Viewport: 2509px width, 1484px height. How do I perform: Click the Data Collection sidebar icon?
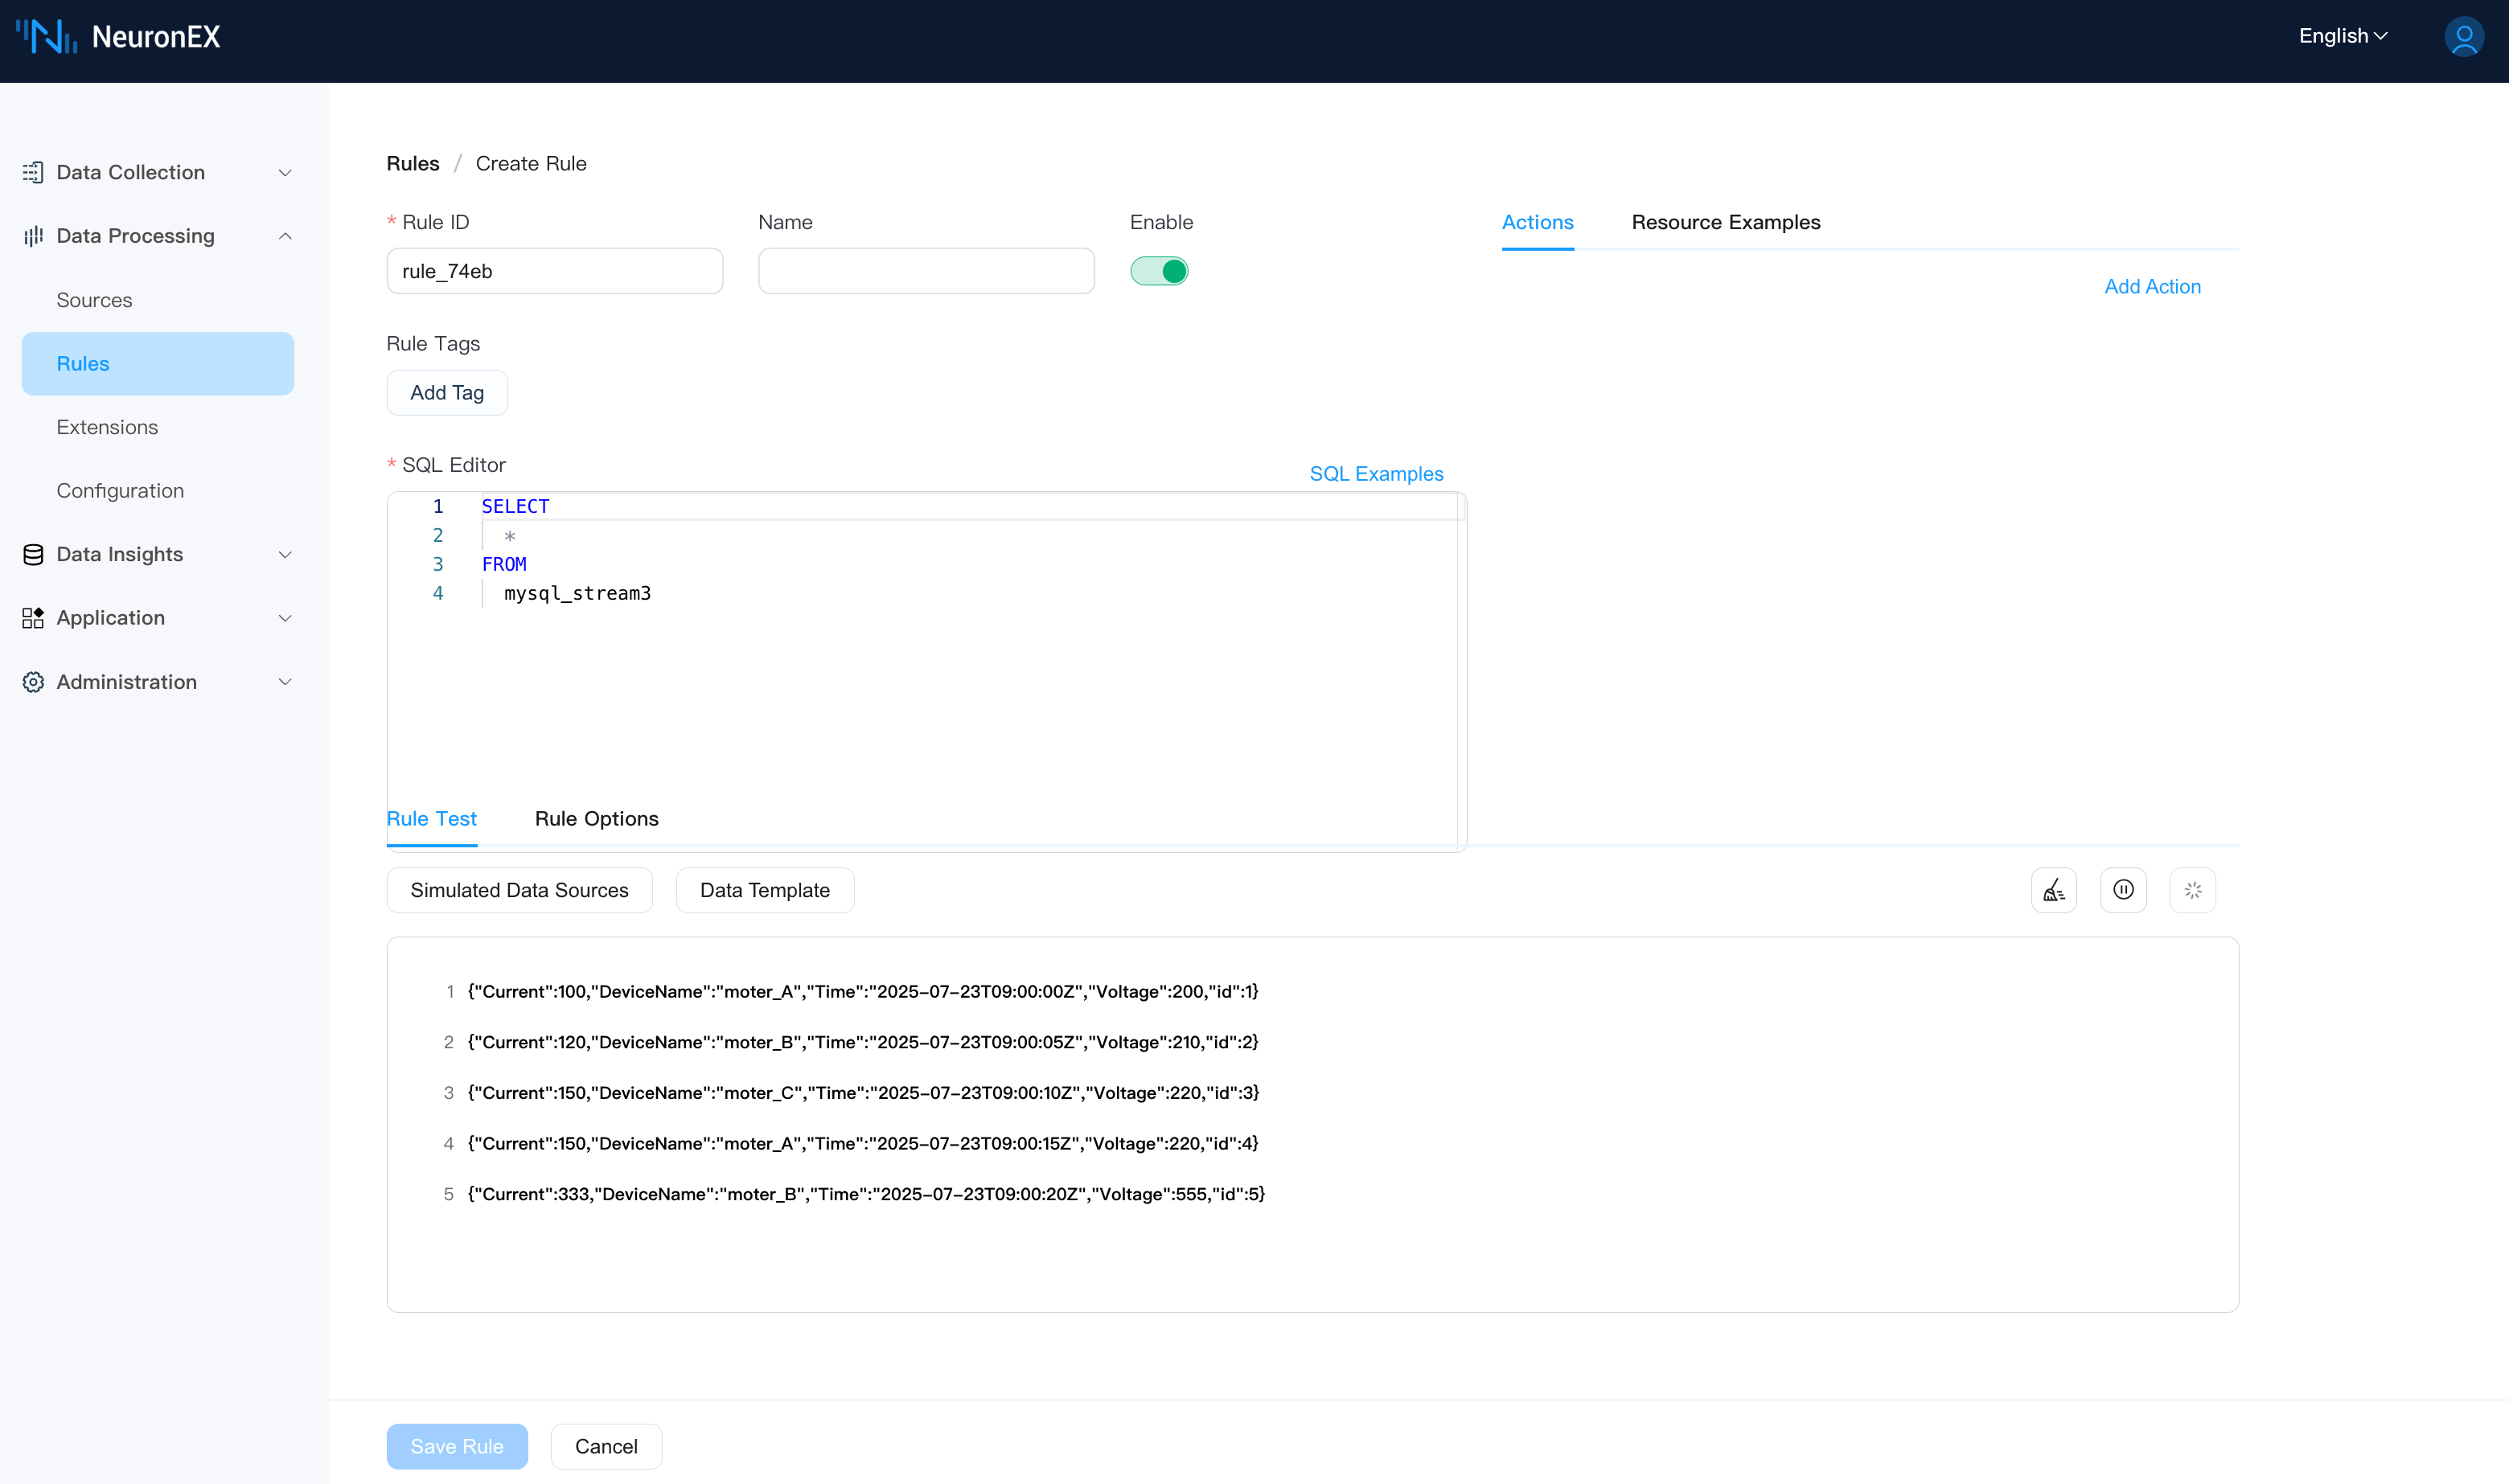pos(33,172)
